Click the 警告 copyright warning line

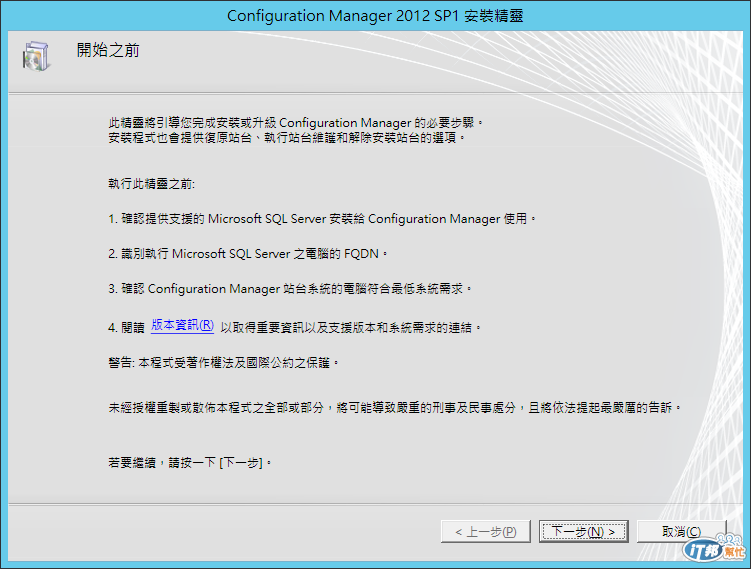pyautogui.click(x=224, y=363)
